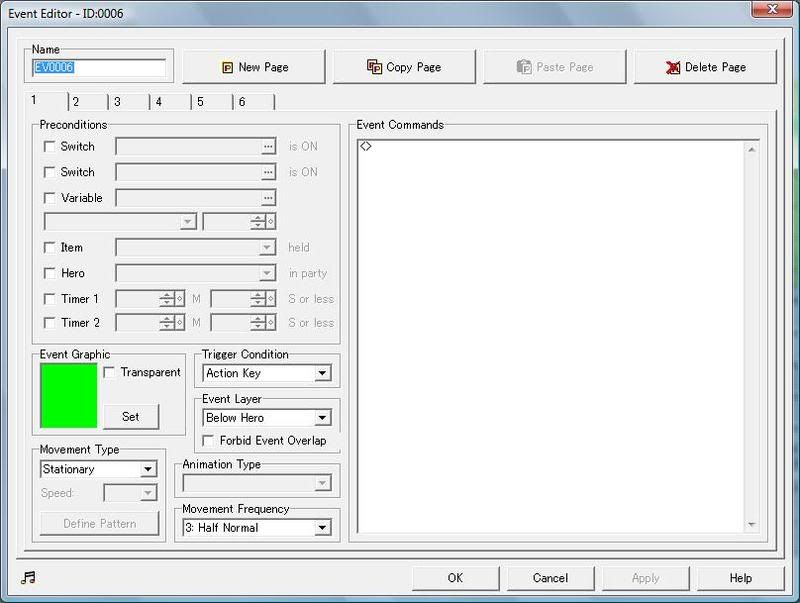Toggle the Hero precondition checkbox
The width and height of the screenshot is (800, 603).
49,273
